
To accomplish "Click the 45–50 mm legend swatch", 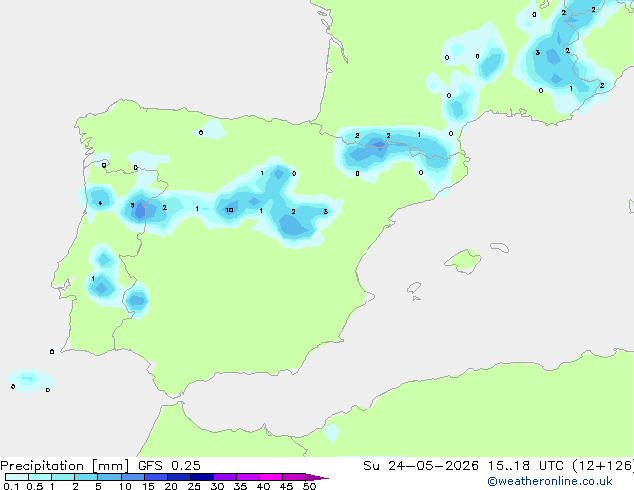I will pos(294,477).
